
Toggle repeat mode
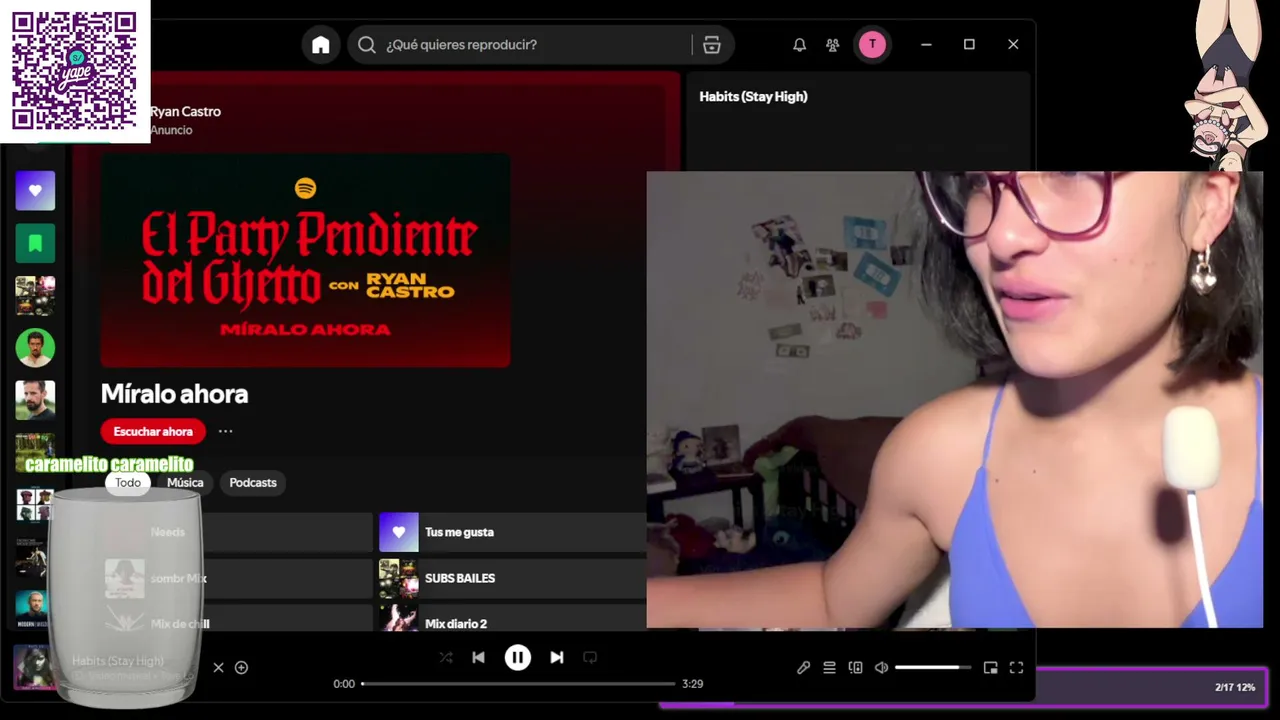click(590, 657)
